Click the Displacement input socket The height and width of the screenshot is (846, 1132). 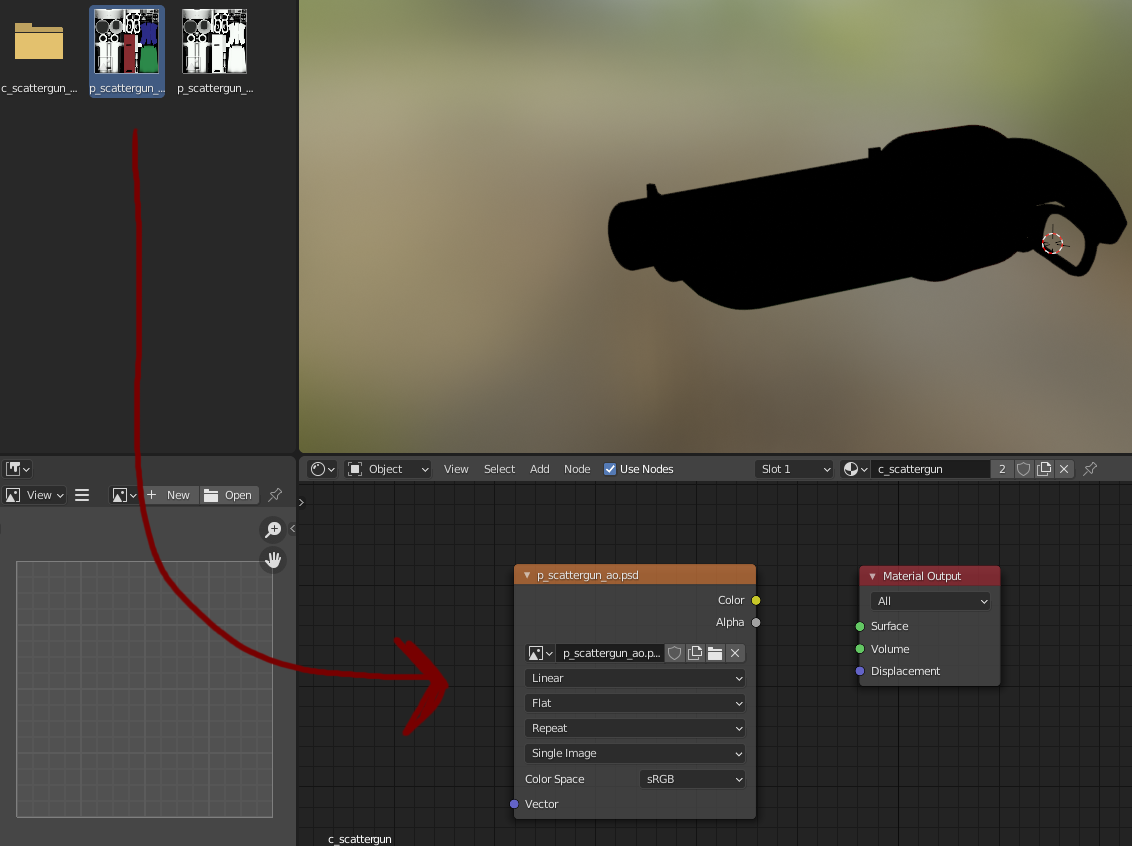860,671
